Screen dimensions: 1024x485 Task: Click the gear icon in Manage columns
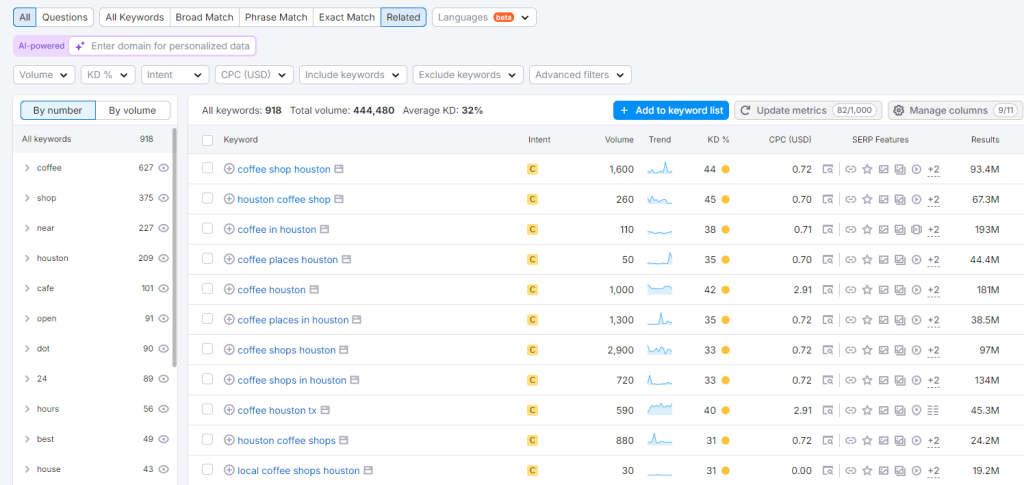898,110
